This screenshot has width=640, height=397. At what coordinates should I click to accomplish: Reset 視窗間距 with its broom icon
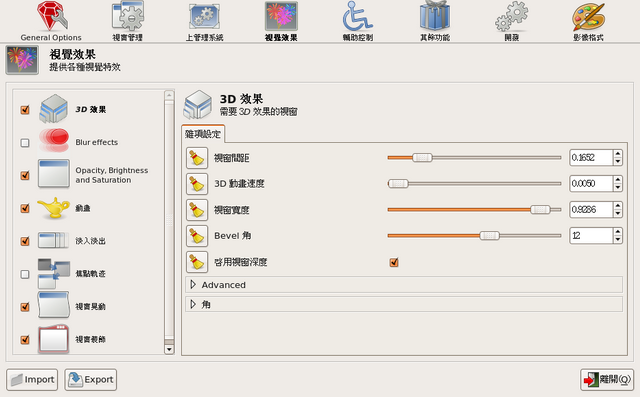click(x=197, y=158)
